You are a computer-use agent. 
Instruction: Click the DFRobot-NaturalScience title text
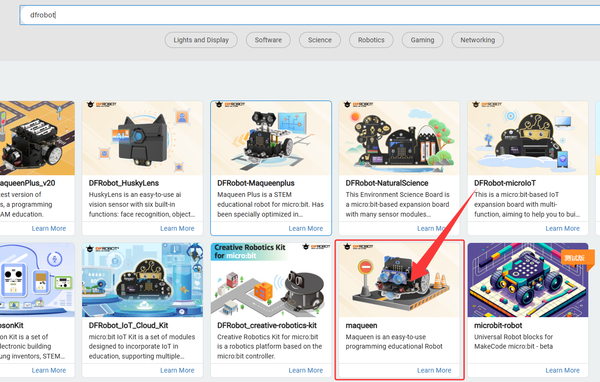click(387, 183)
